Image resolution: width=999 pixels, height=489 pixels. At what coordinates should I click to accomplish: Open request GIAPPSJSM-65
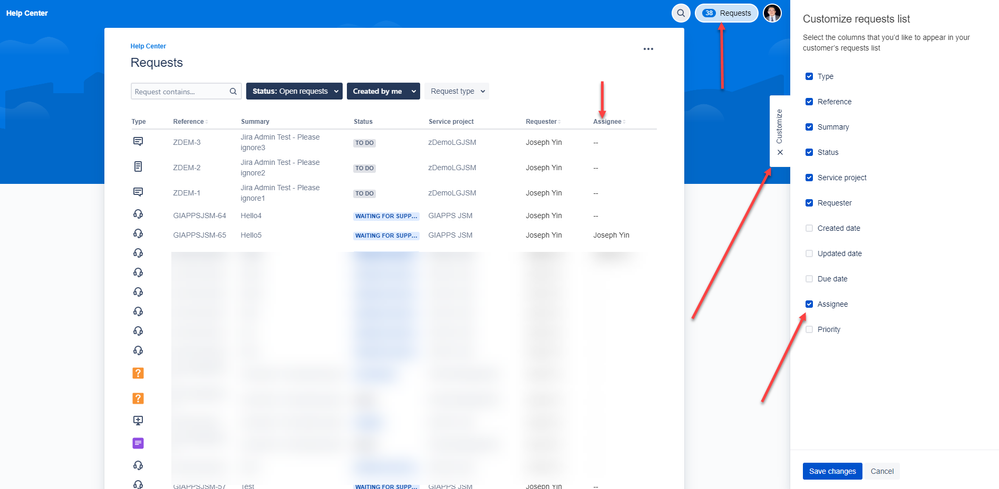tap(199, 235)
